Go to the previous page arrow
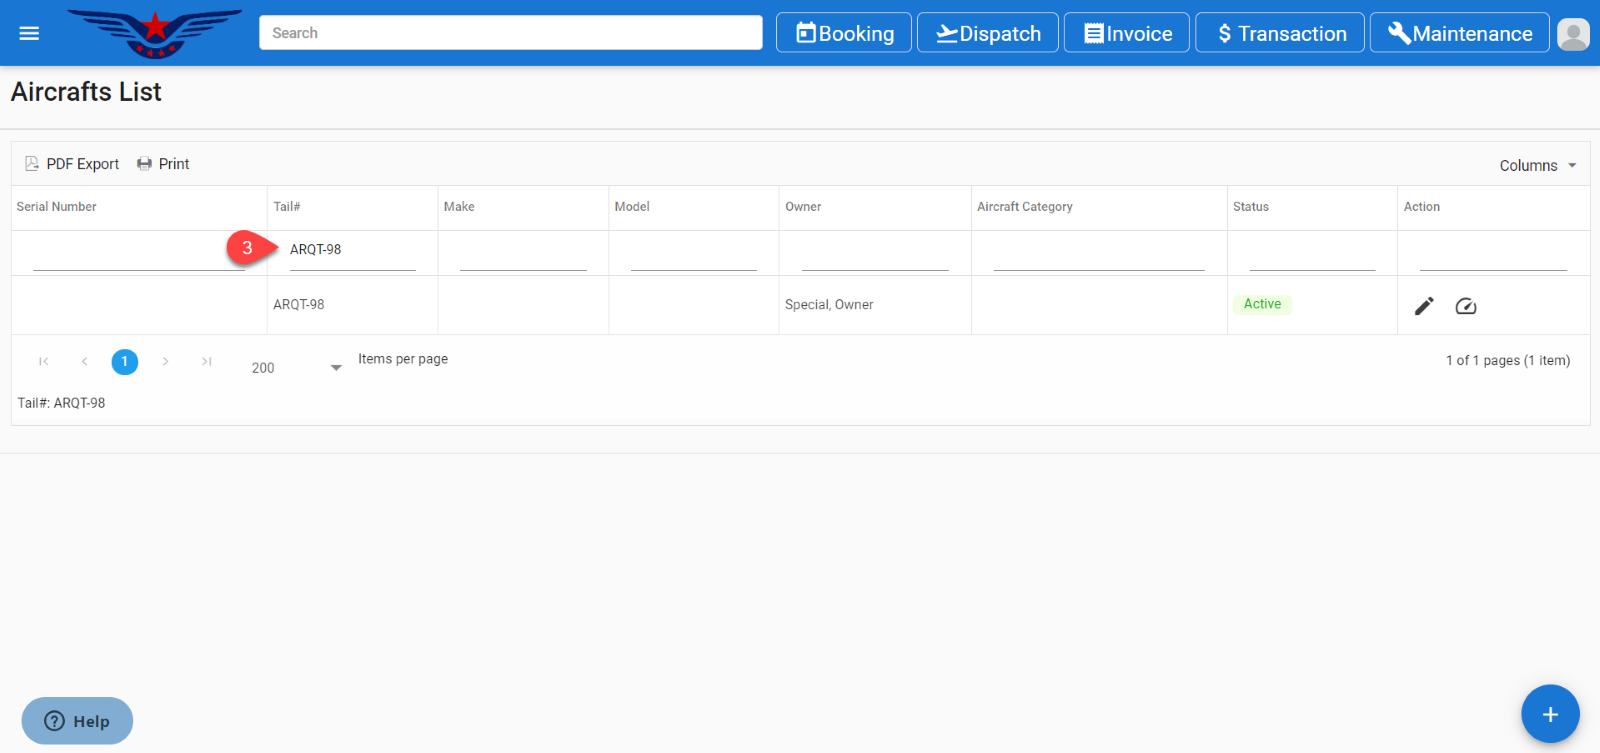This screenshot has height=753, width=1600. [84, 362]
